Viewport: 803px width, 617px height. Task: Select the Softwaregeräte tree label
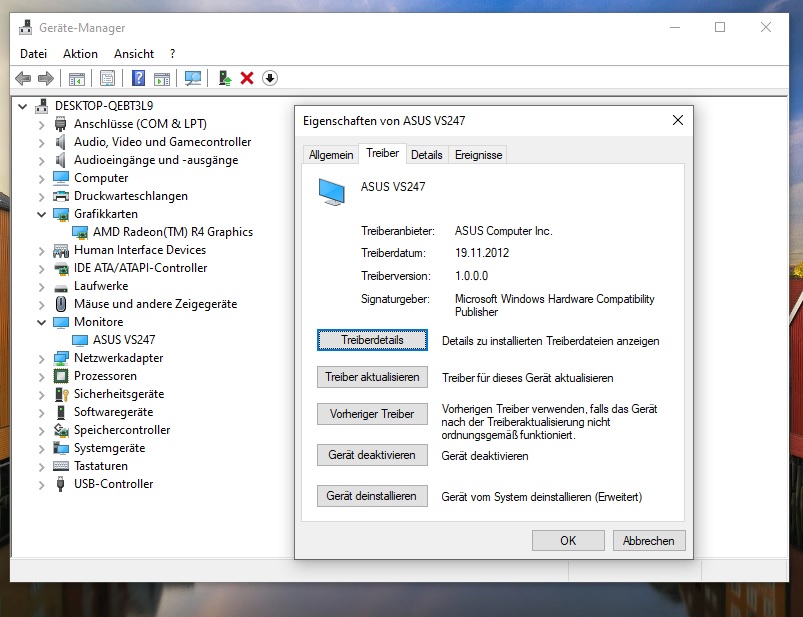point(113,412)
